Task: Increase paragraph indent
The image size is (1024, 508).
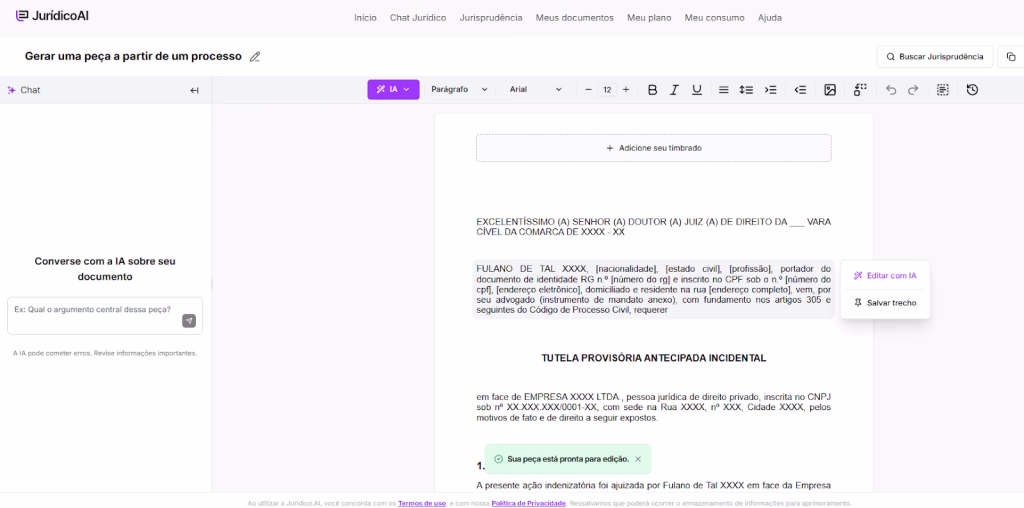Action: pyautogui.click(x=771, y=90)
